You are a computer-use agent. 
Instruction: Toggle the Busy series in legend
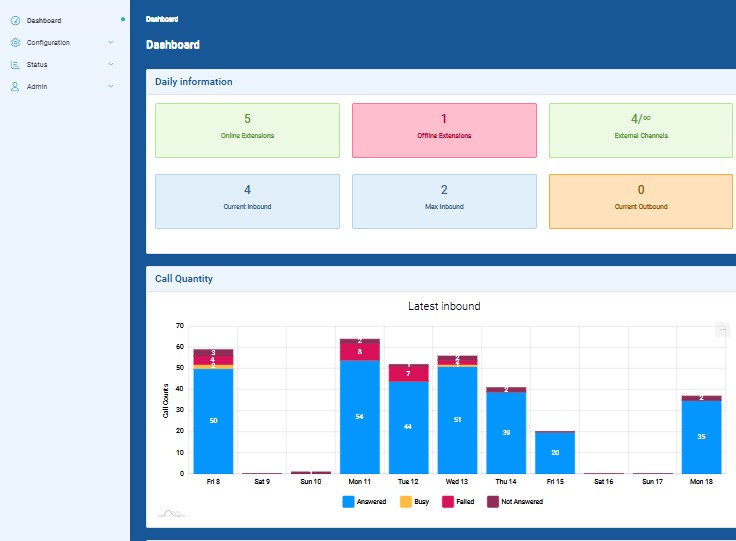tap(414, 501)
